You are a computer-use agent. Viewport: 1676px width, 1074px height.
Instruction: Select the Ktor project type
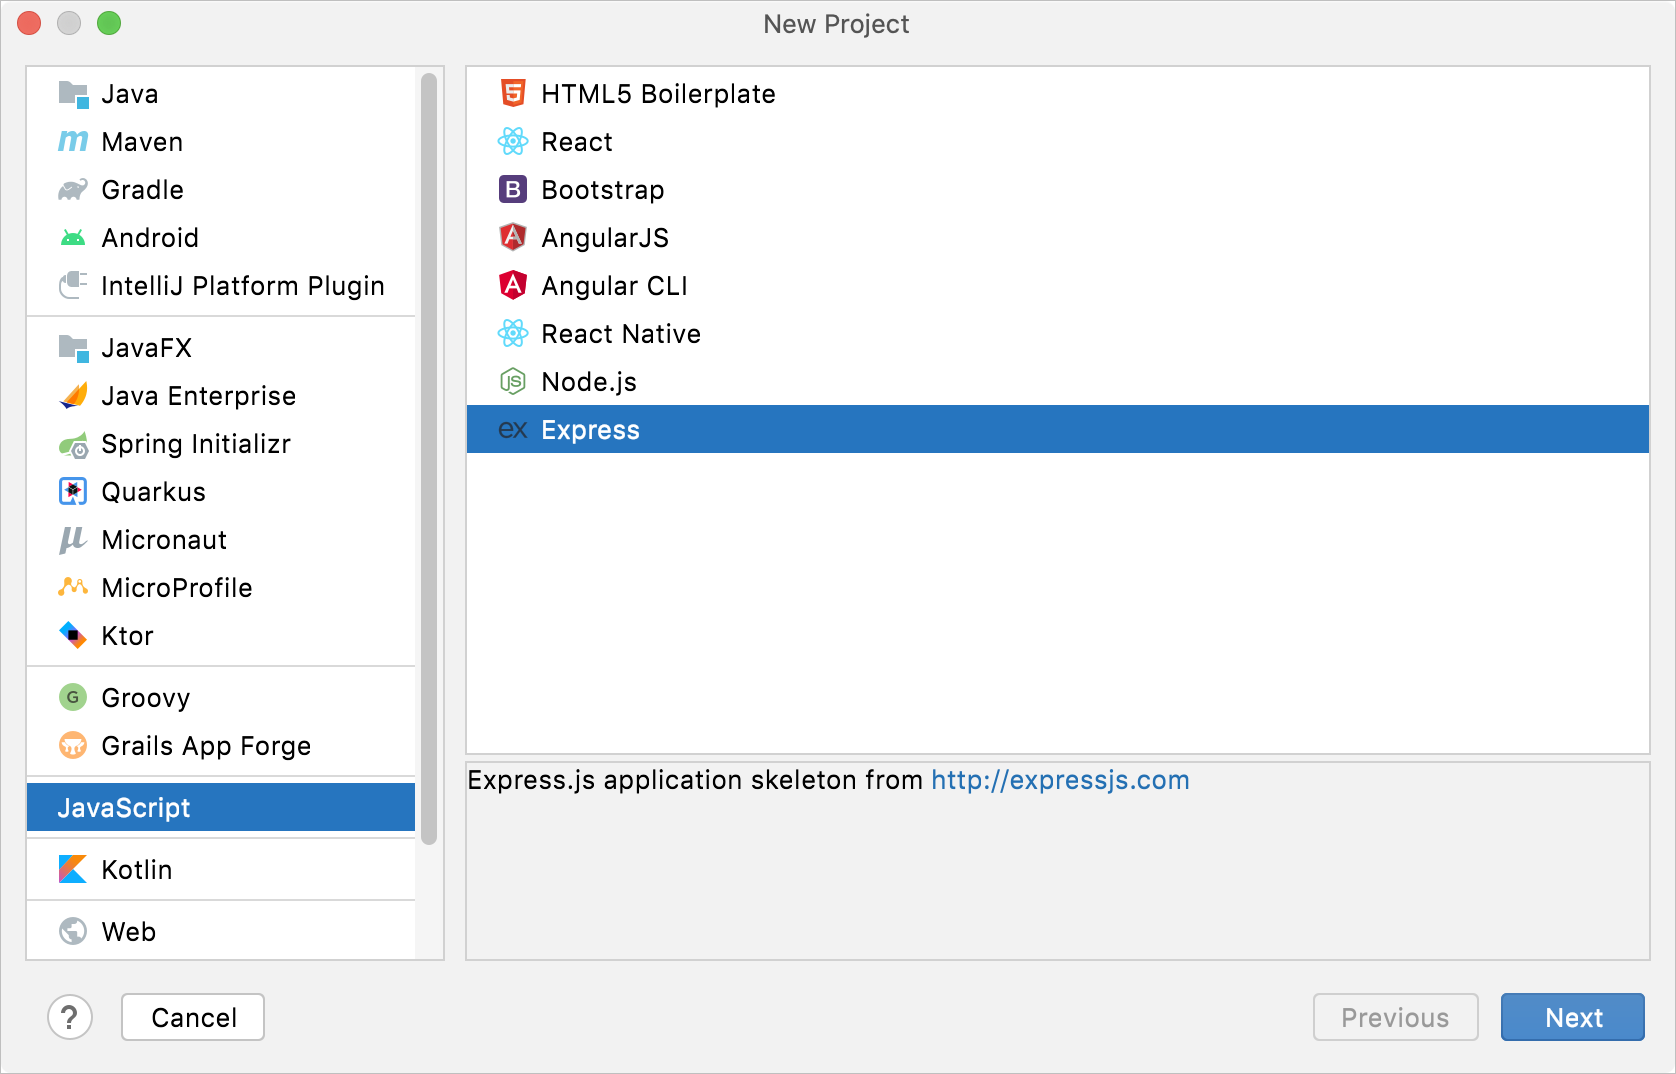(x=221, y=636)
